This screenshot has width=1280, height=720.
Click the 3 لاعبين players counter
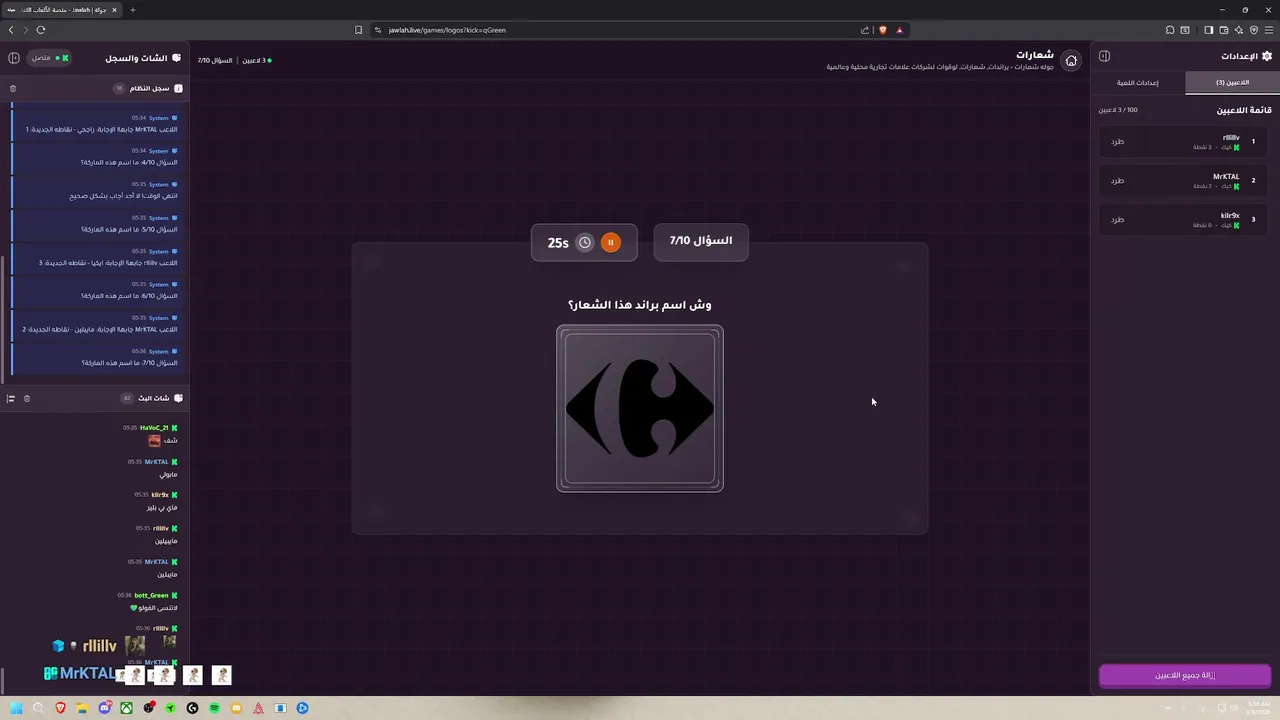(x=256, y=60)
